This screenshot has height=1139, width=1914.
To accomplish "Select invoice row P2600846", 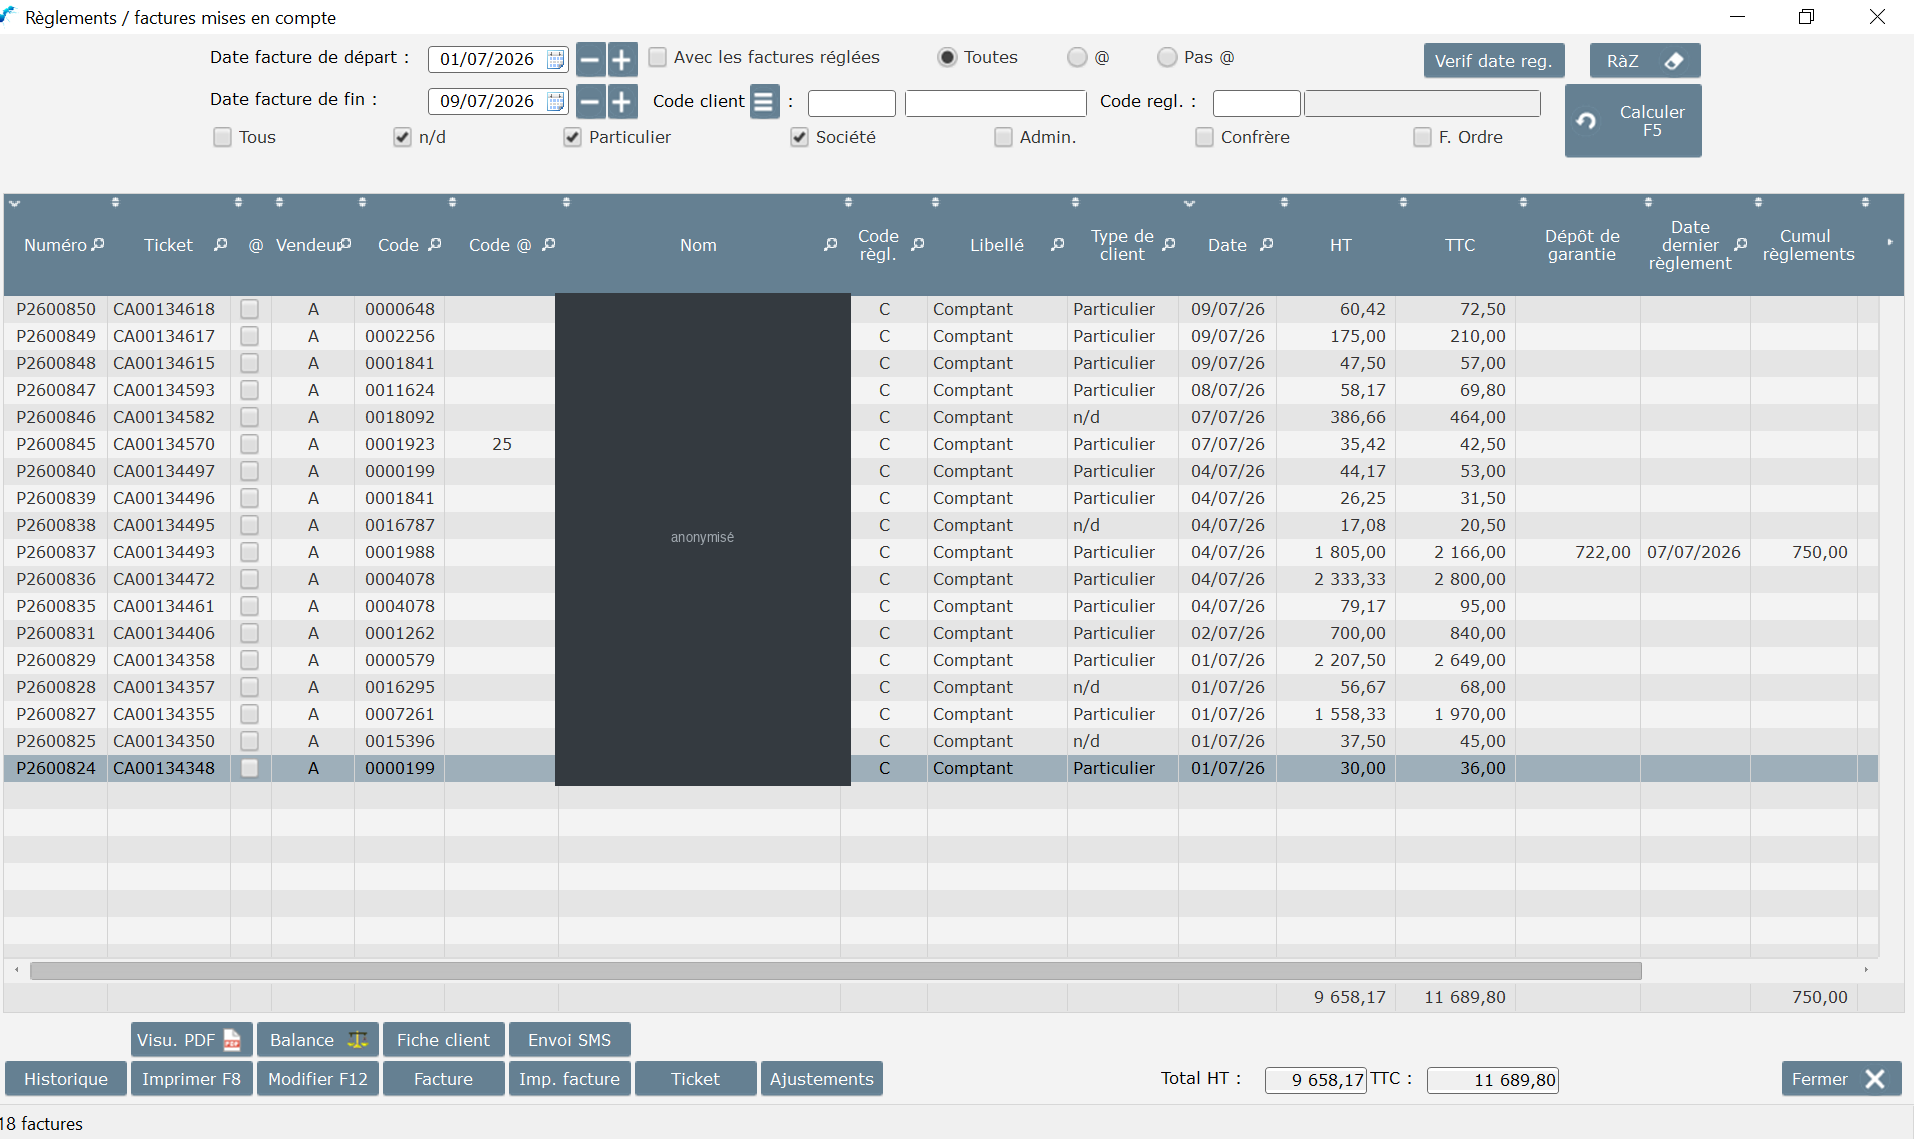I will 940,417.
